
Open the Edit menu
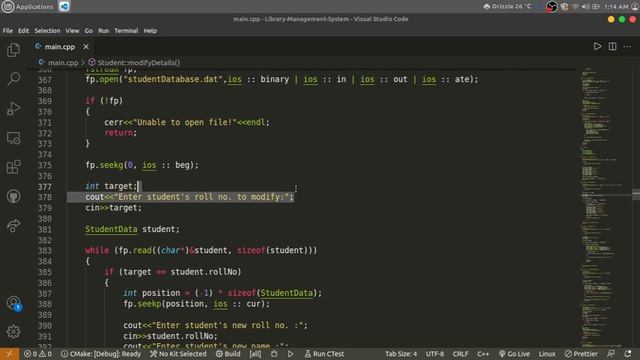23,31
